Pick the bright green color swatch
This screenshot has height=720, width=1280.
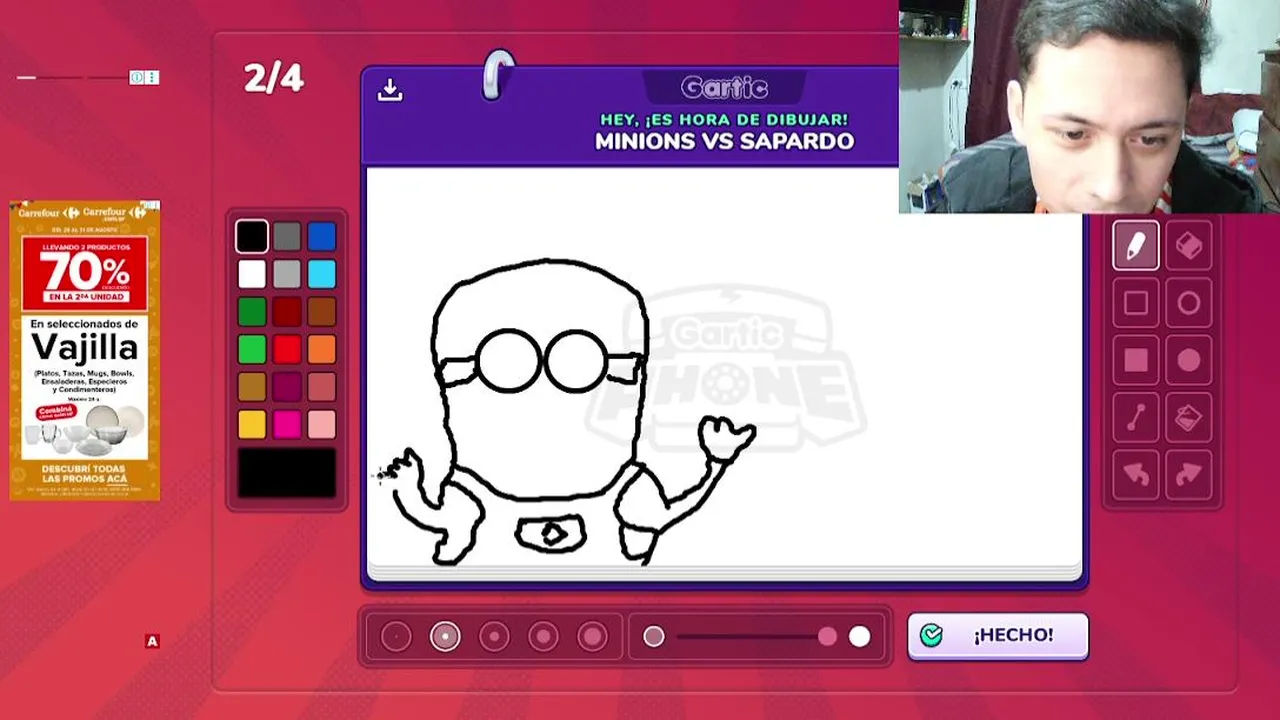[x=252, y=349]
